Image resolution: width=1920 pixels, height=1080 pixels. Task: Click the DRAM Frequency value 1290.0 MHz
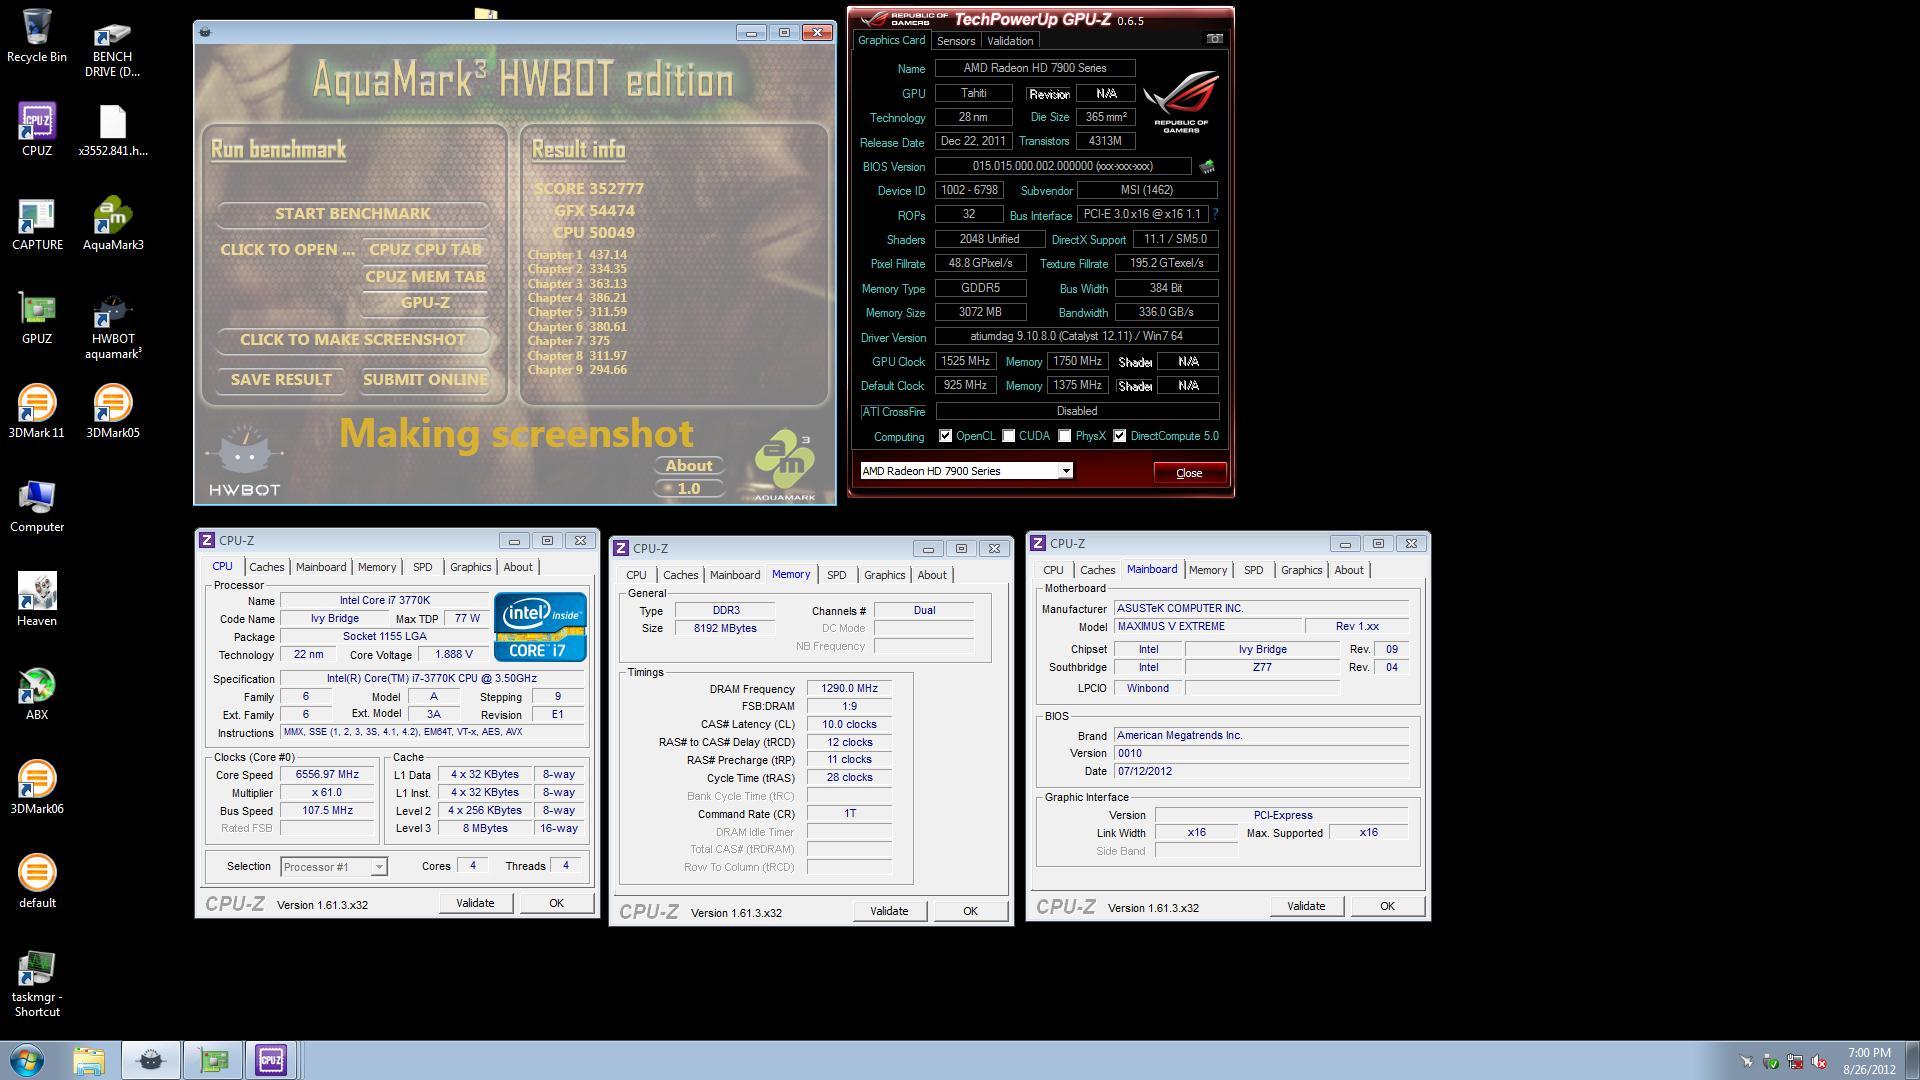pos(850,689)
